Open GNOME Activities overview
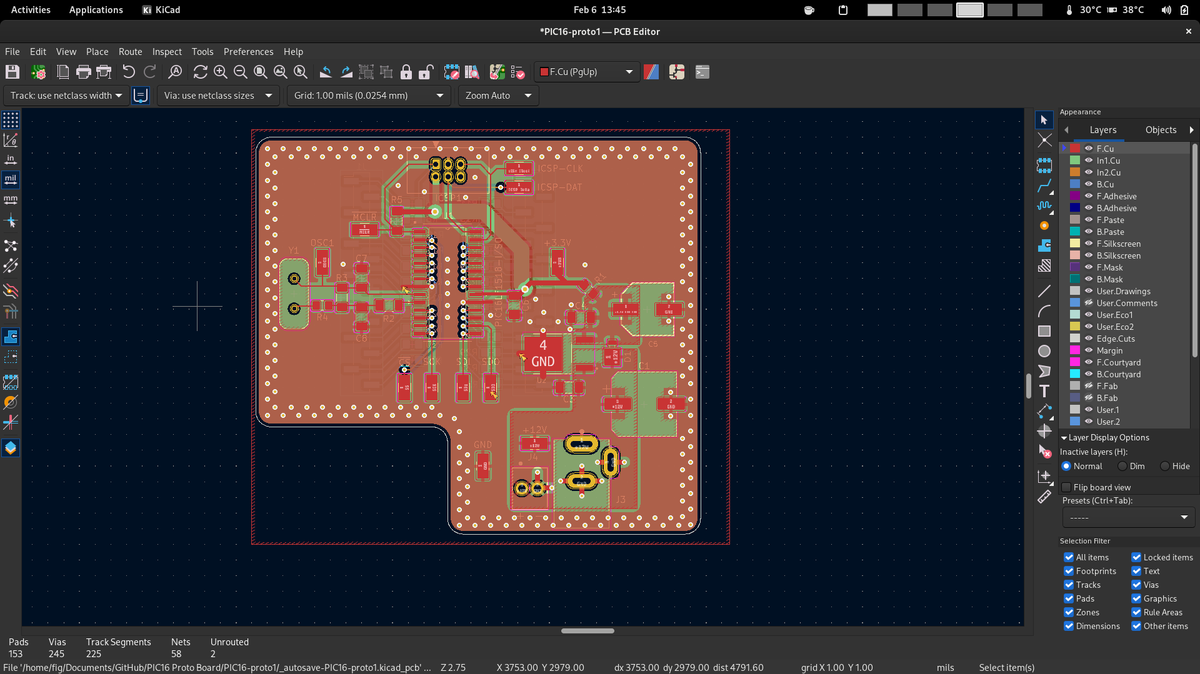The height and width of the screenshot is (674, 1200). 30,10
